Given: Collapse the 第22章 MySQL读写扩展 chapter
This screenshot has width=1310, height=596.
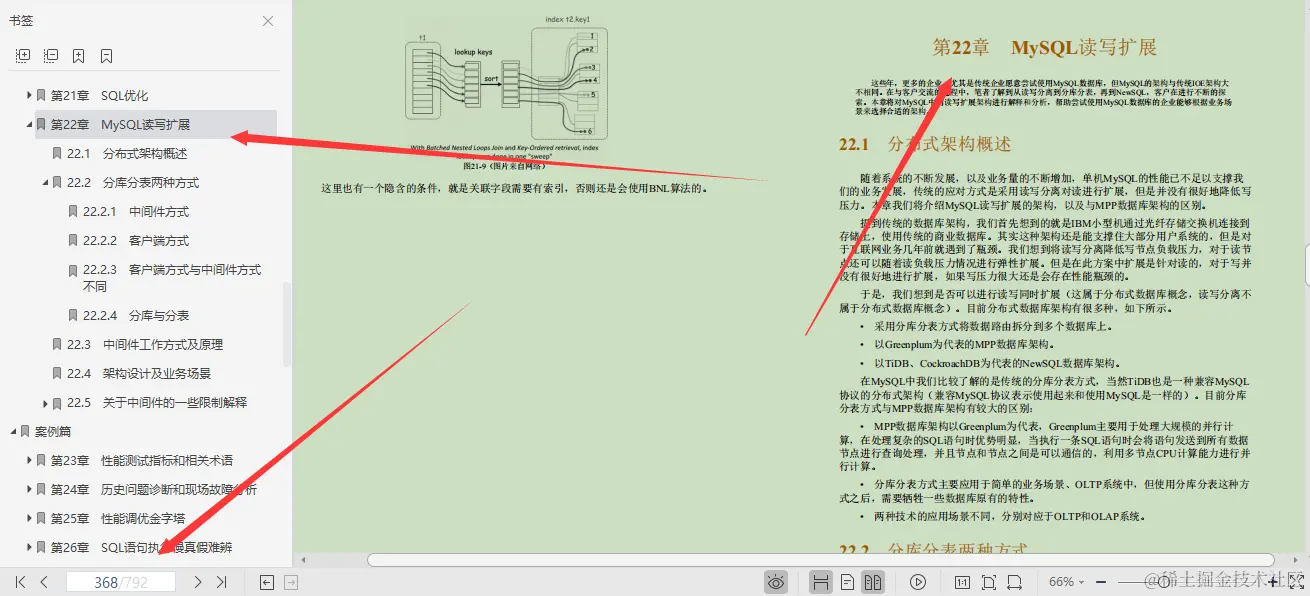Looking at the screenshot, I should click(x=30, y=124).
